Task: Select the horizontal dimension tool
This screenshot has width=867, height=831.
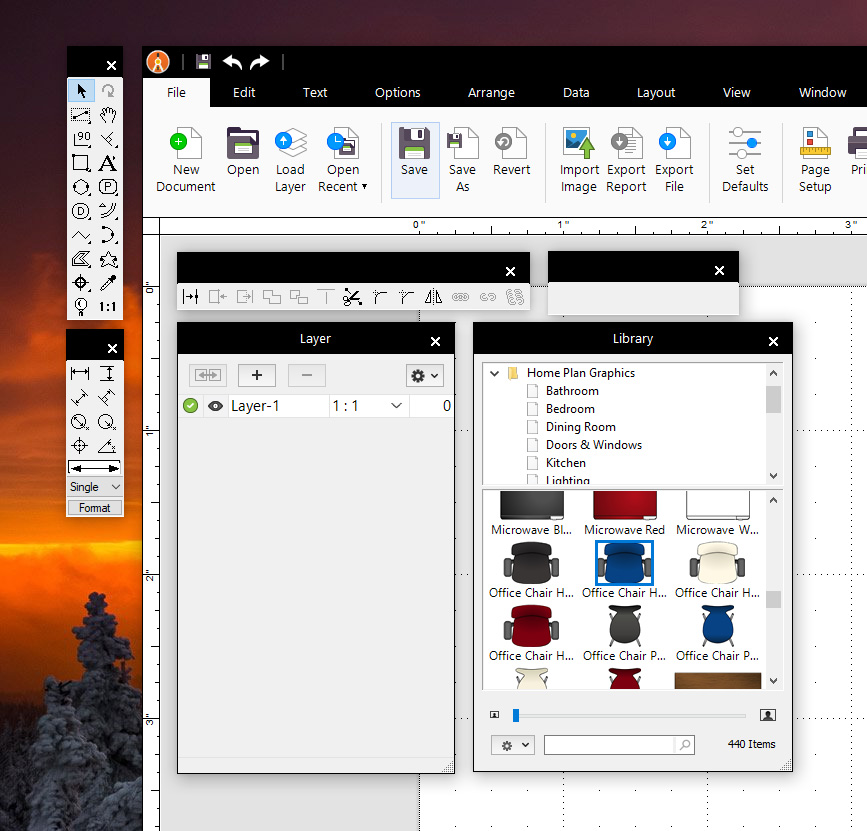Action: (x=80, y=373)
